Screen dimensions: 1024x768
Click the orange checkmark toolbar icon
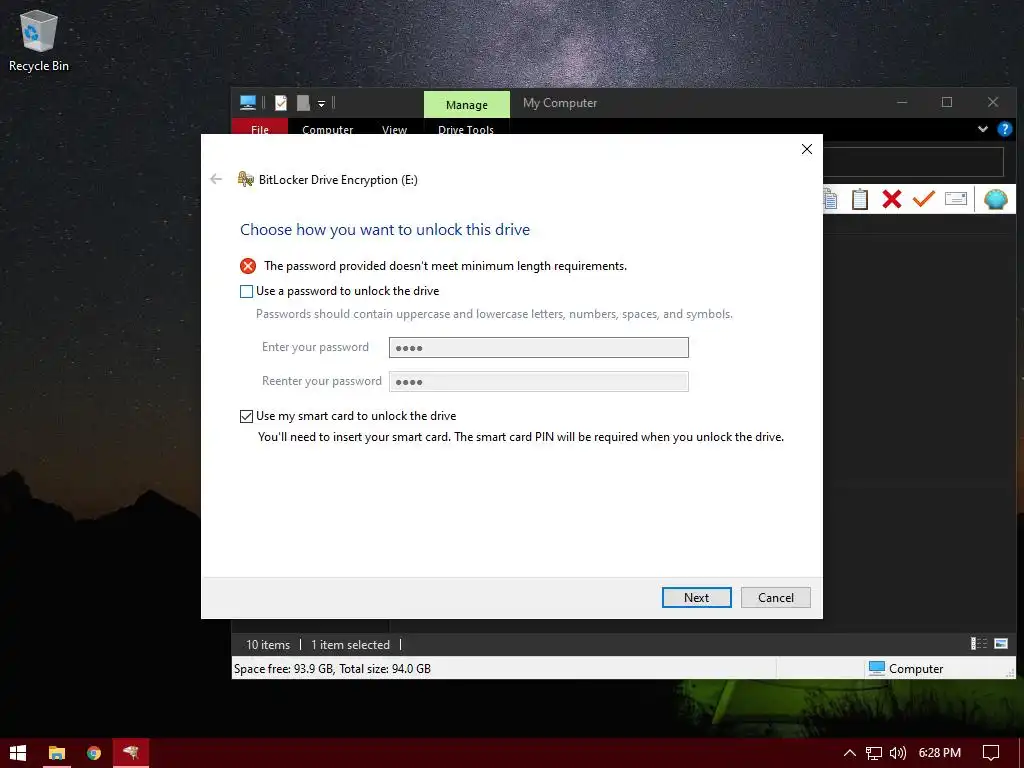click(923, 198)
